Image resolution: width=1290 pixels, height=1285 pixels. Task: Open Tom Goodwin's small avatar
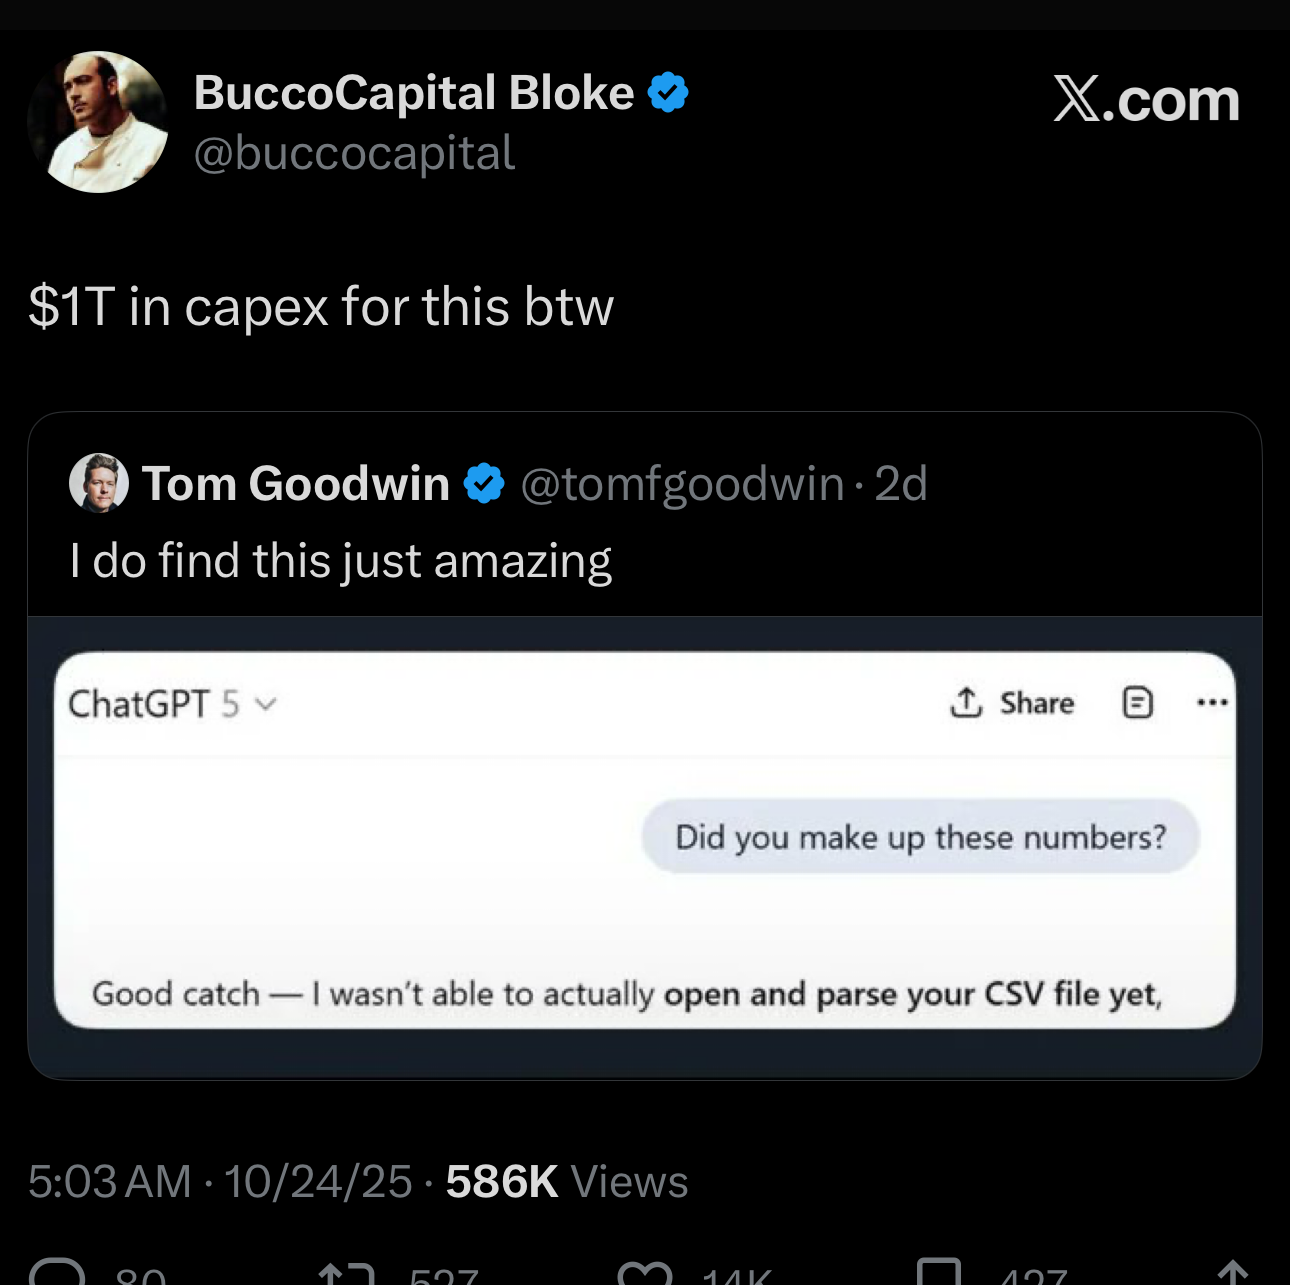[x=99, y=483]
